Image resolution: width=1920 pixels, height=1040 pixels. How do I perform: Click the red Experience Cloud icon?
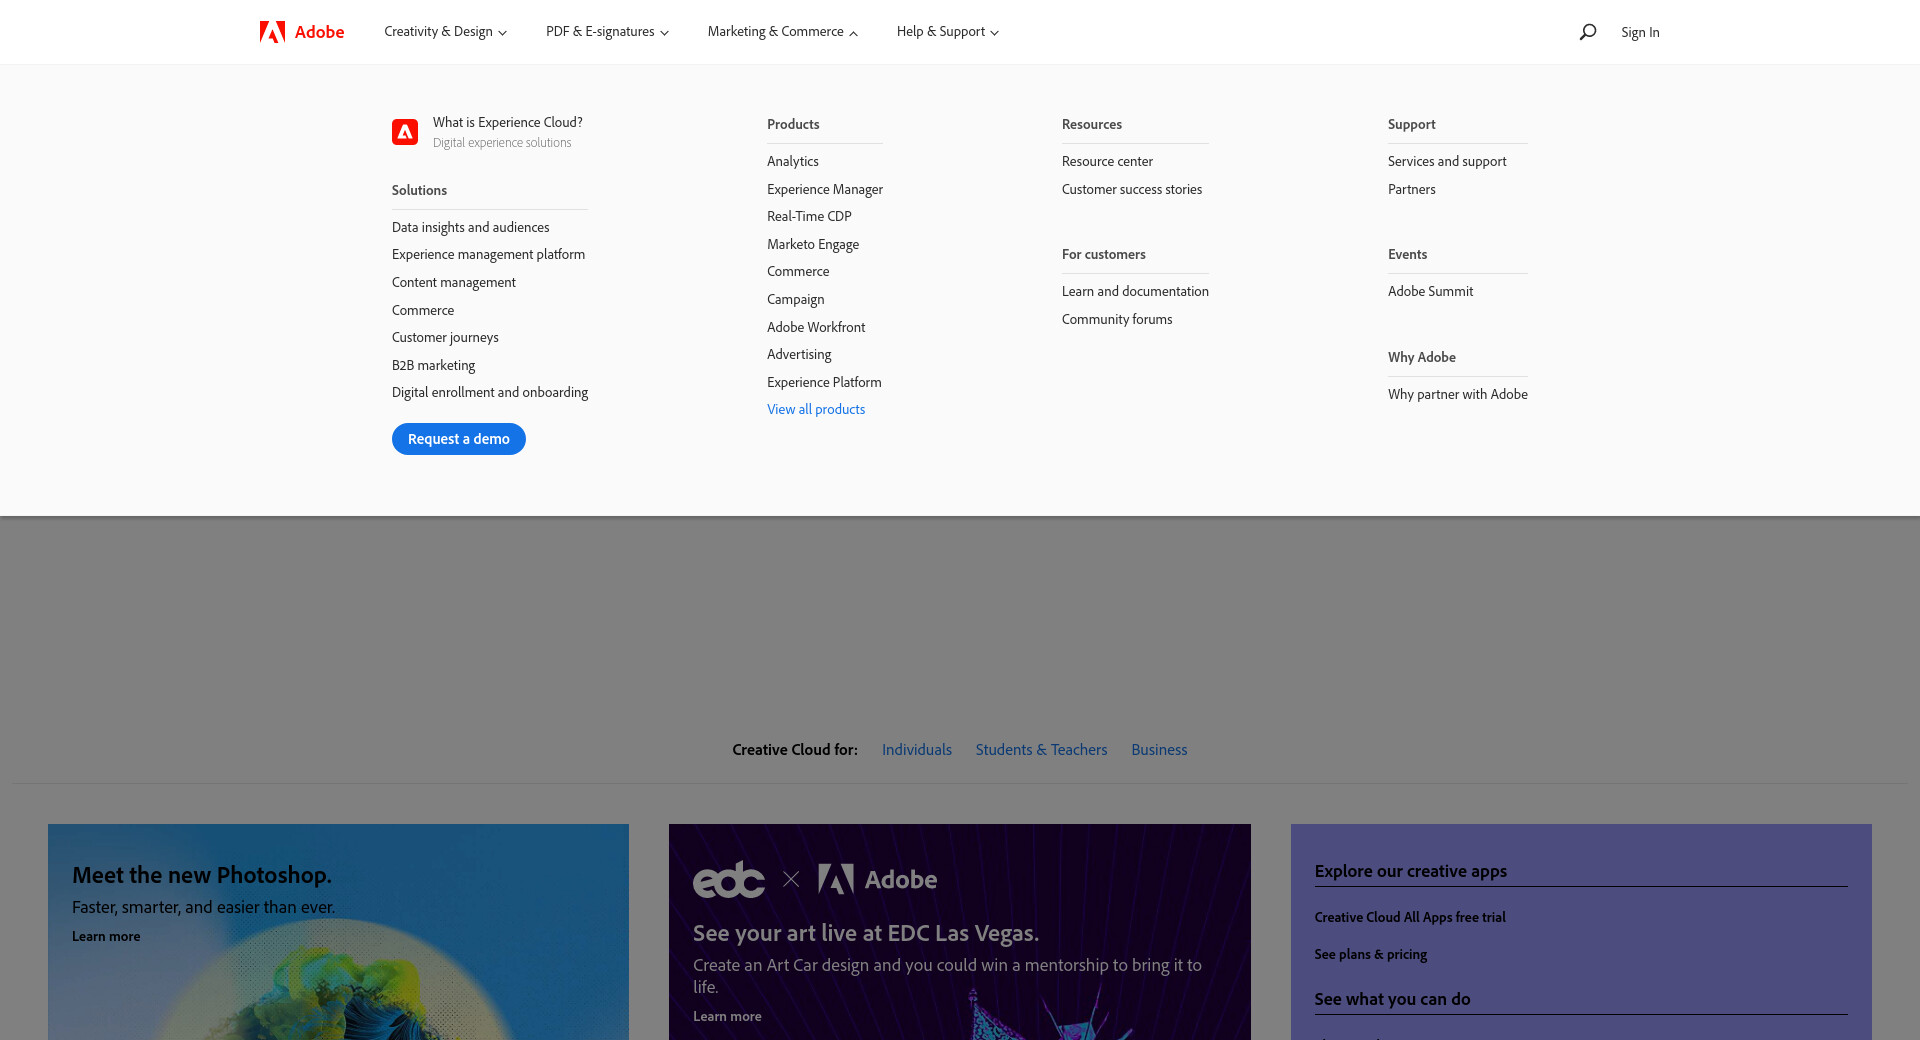tap(405, 132)
